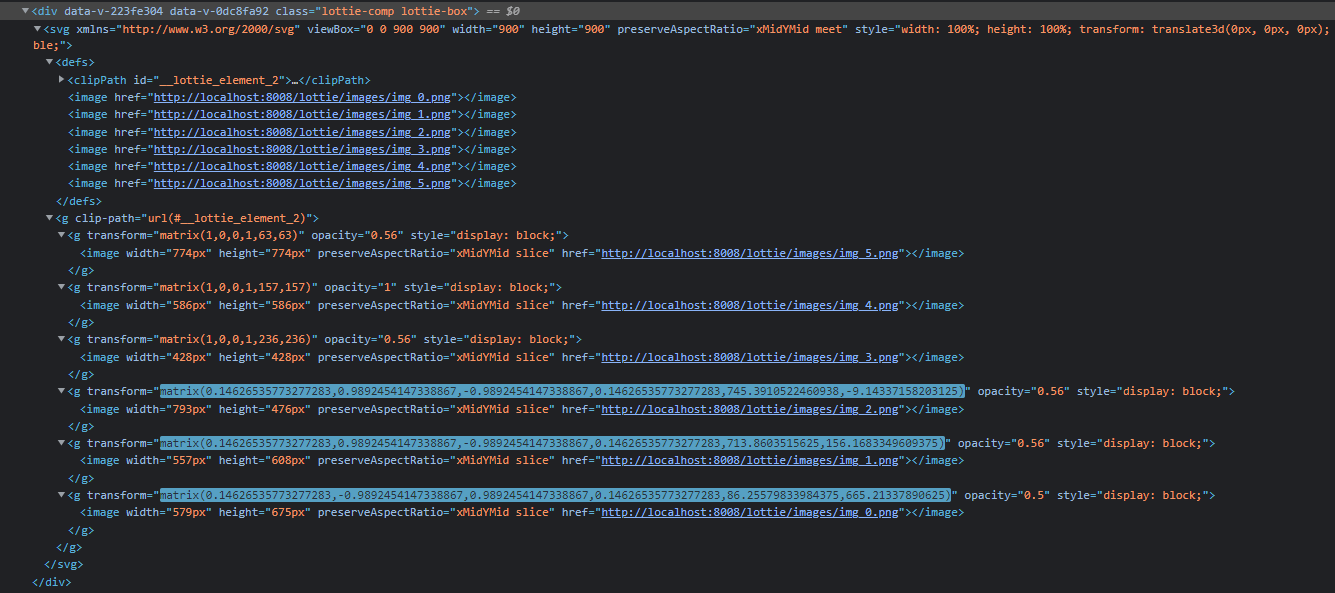
Task: Open img_5.png link inside defs
Action: pyautogui.click(x=304, y=184)
